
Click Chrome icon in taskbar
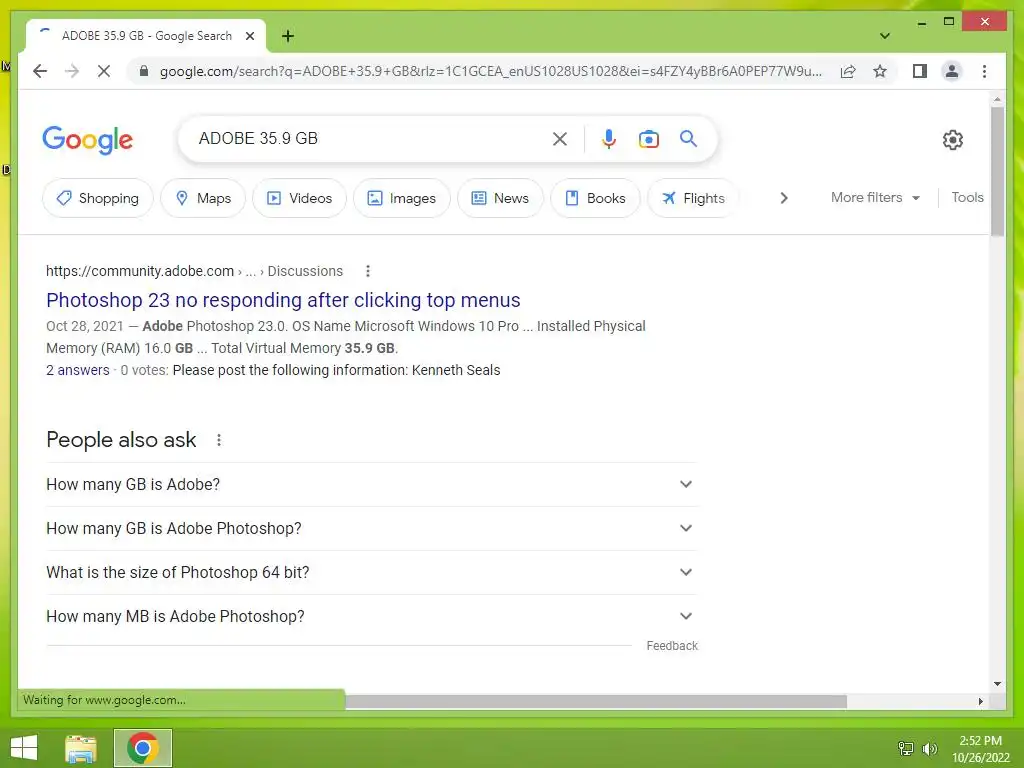pyautogui.click(x=143, y=748)
